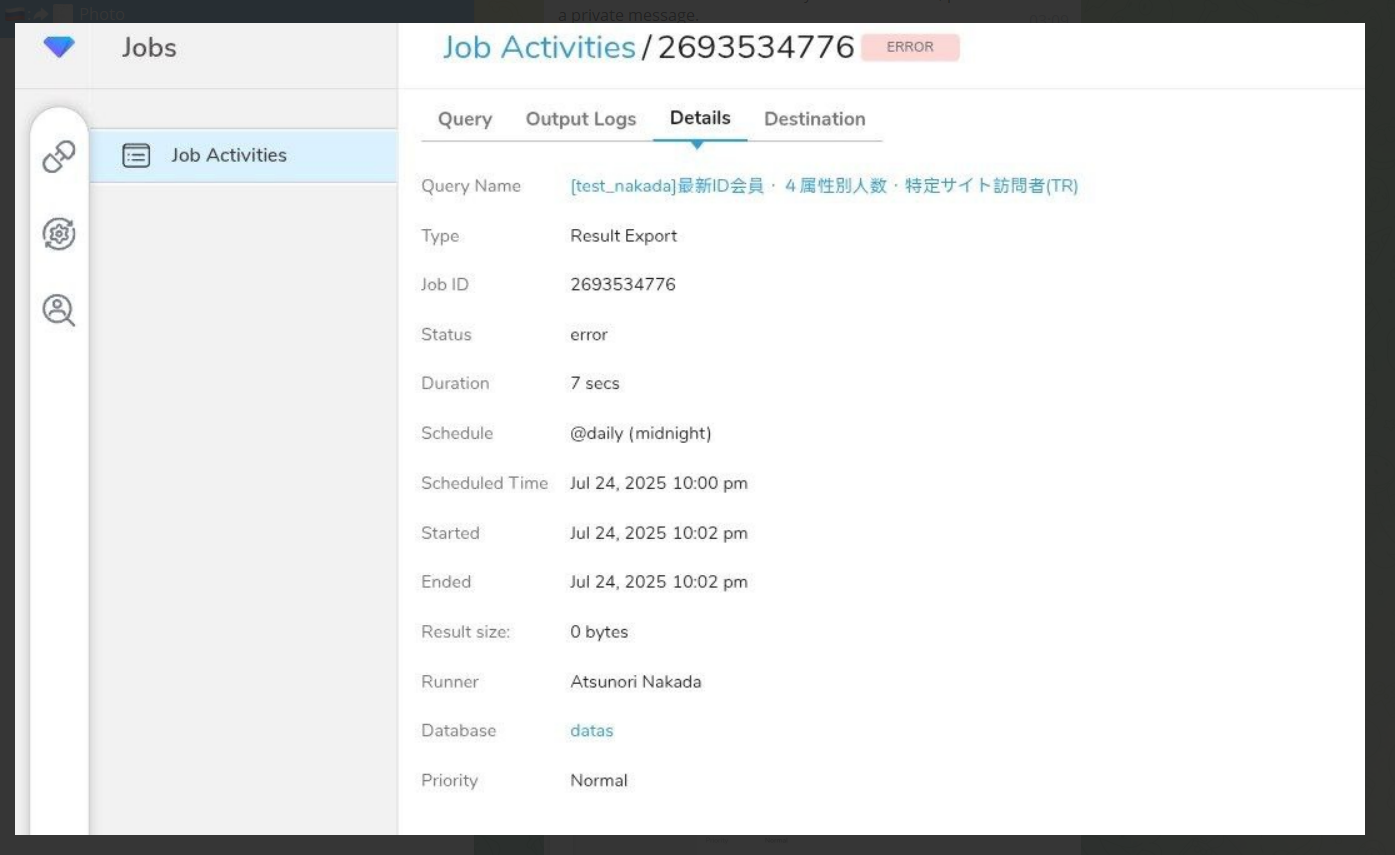Click the Priority value Normal
Viewport: 1395px width, 855px height.
coord(598,780)
